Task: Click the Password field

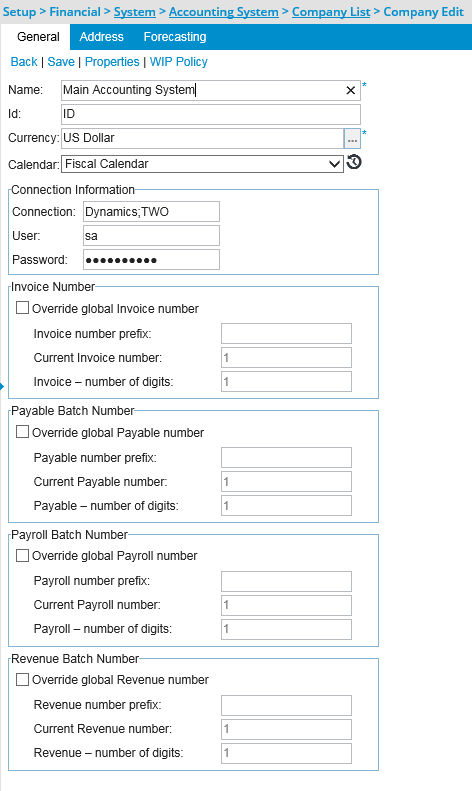Action: [x=151, y=260]
